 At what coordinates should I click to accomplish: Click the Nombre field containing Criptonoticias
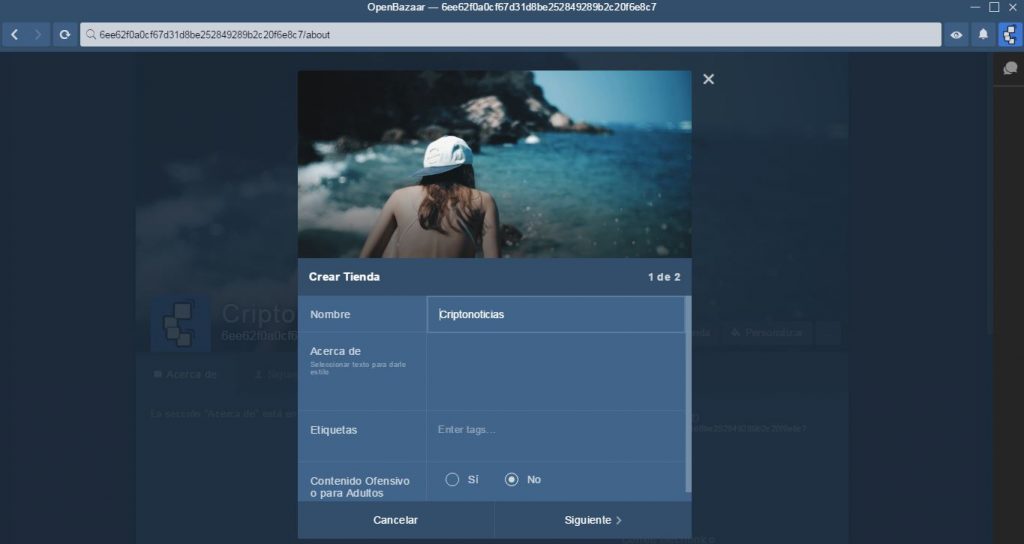[556, 314]
